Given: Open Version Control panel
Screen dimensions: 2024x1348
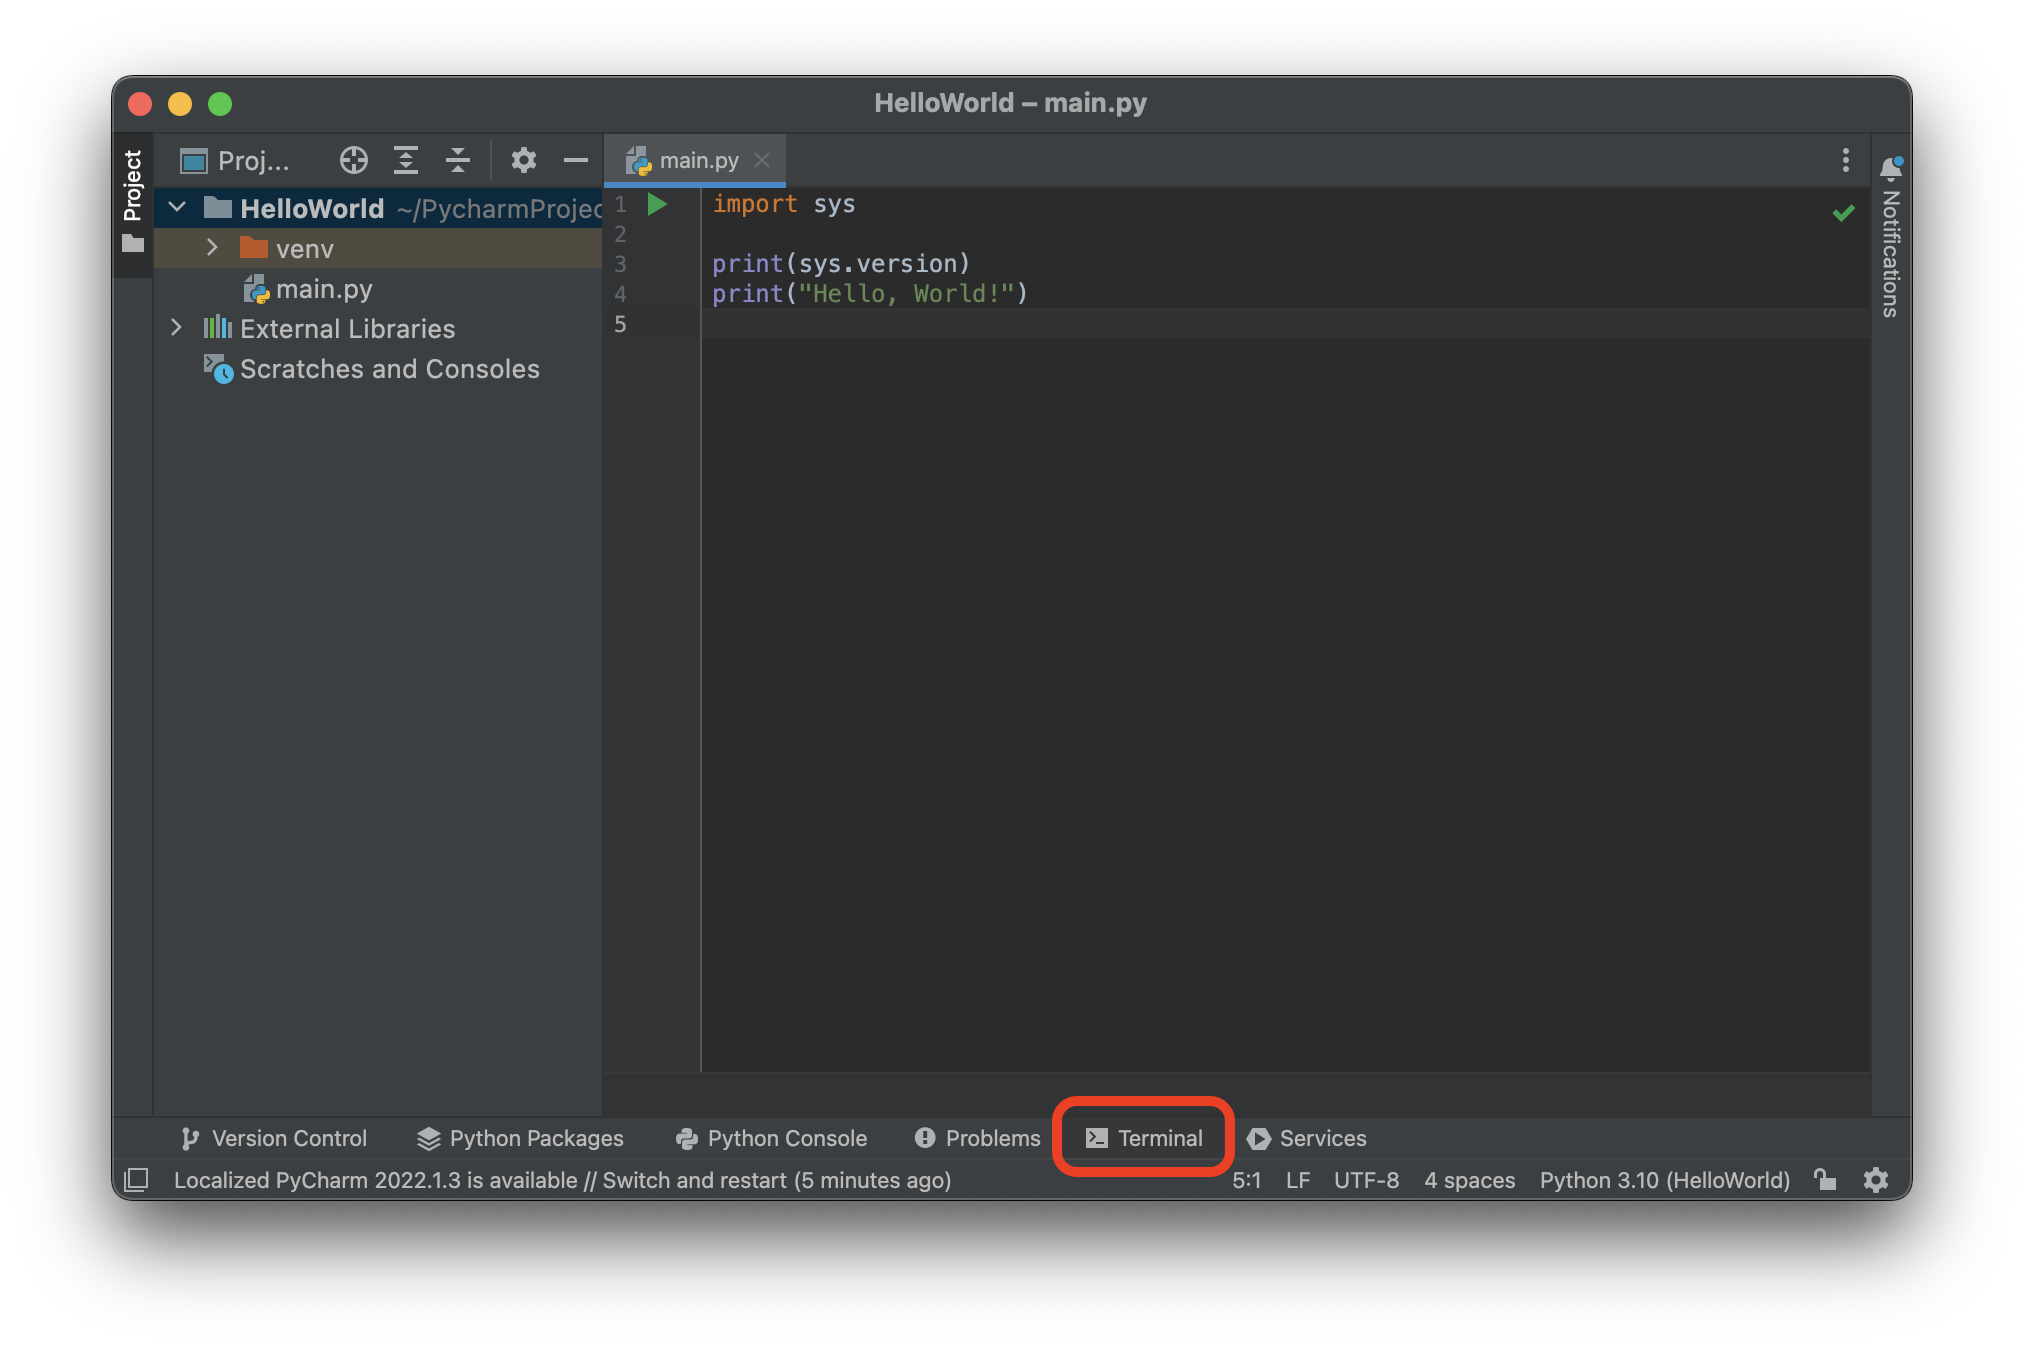Looking at the screenshot, I should (277, 1137).
